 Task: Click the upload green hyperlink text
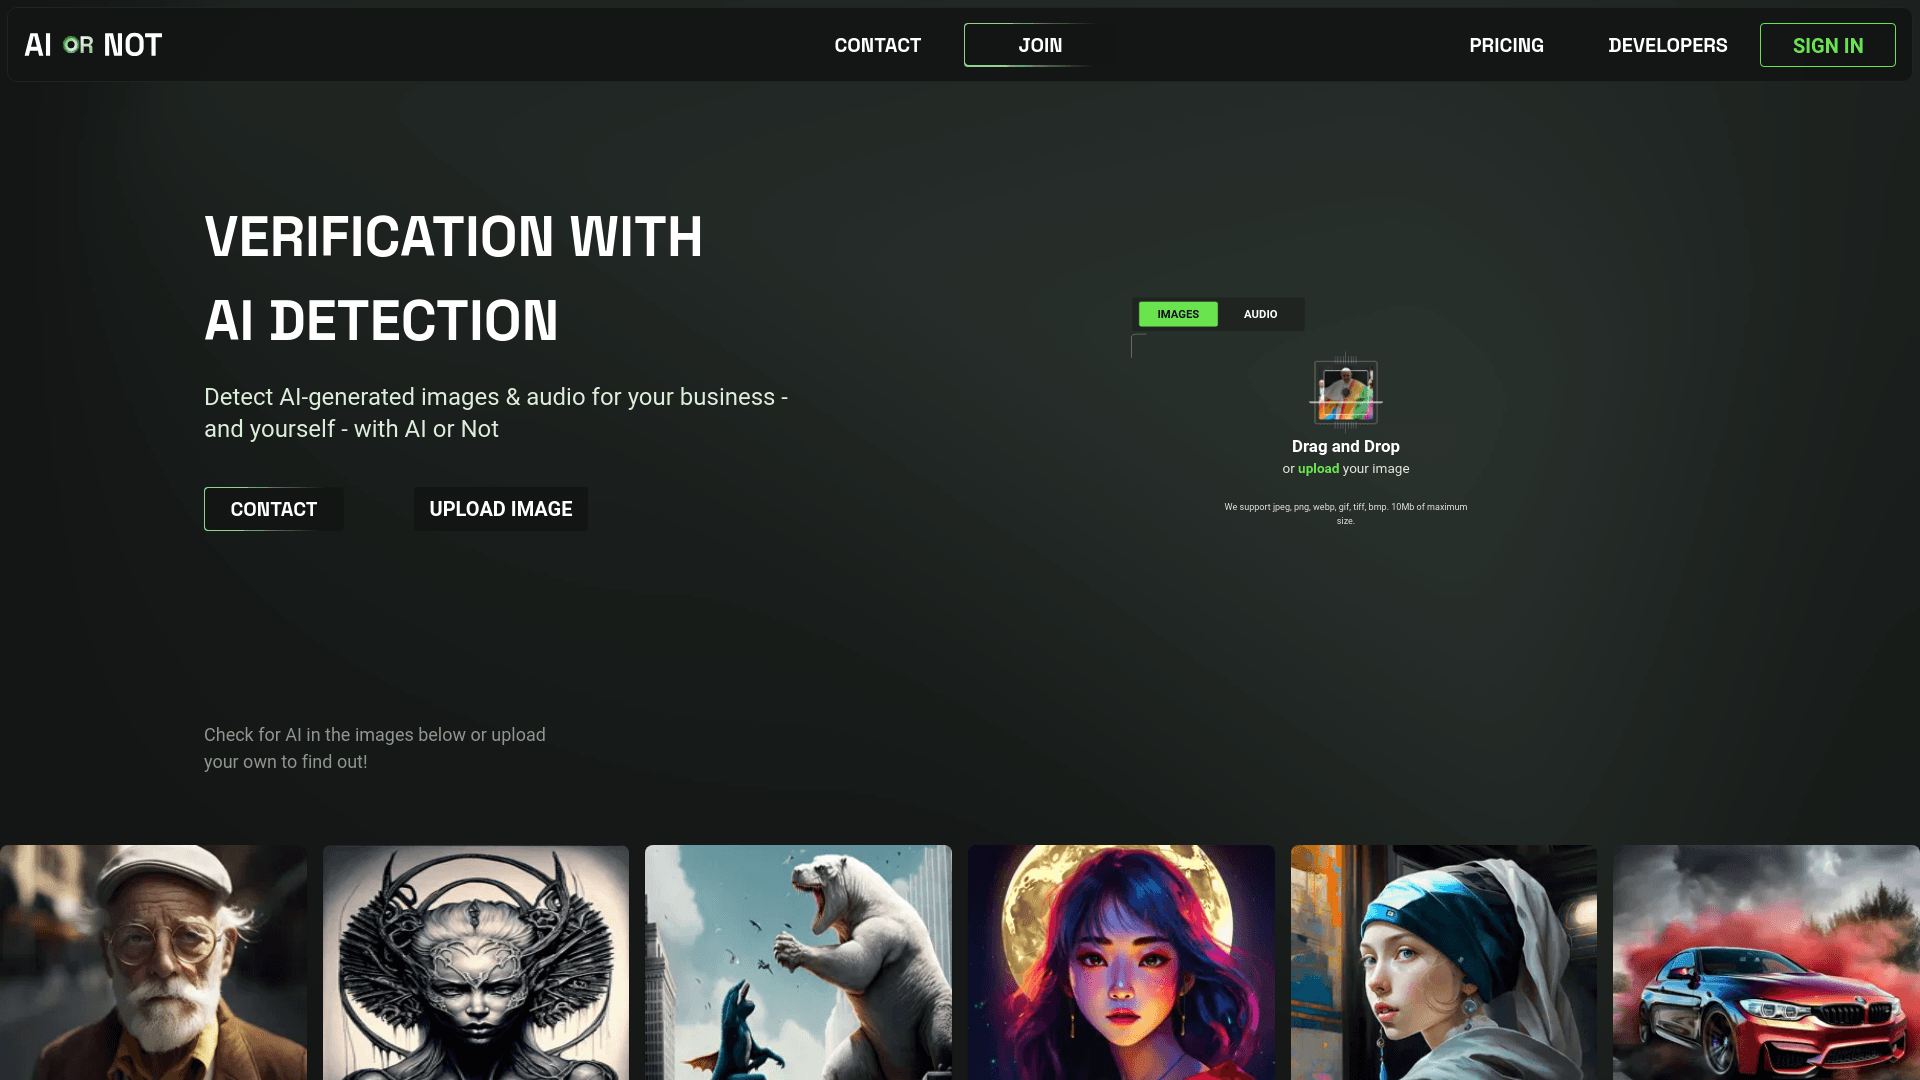point(1317,468)
